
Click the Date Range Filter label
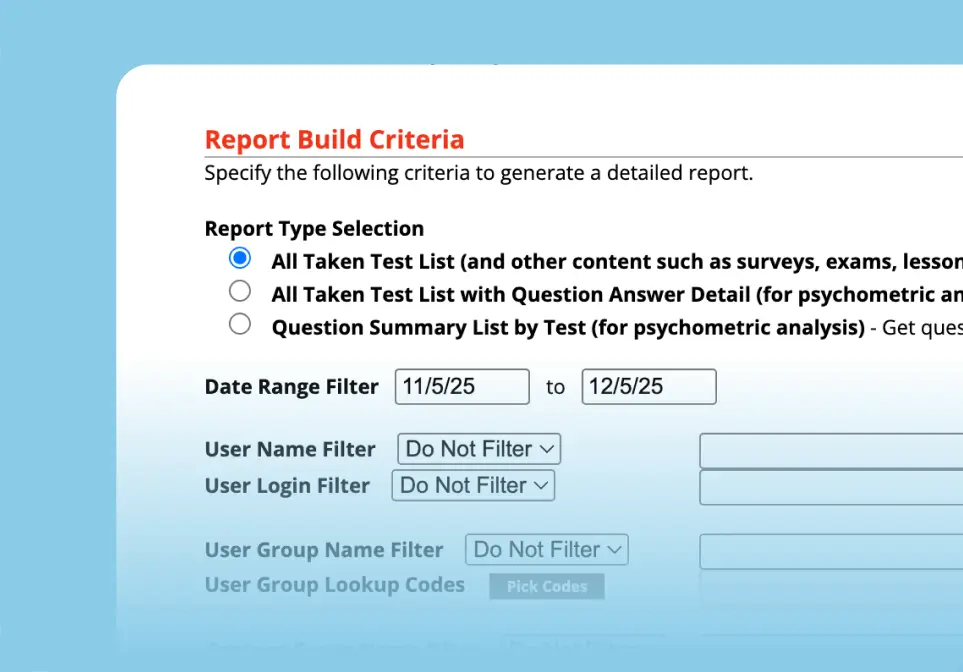291,386
